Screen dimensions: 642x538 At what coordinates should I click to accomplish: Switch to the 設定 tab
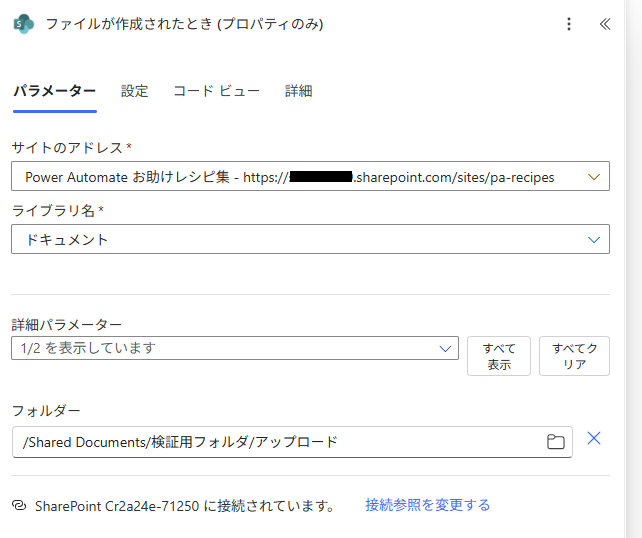point(134,91)
